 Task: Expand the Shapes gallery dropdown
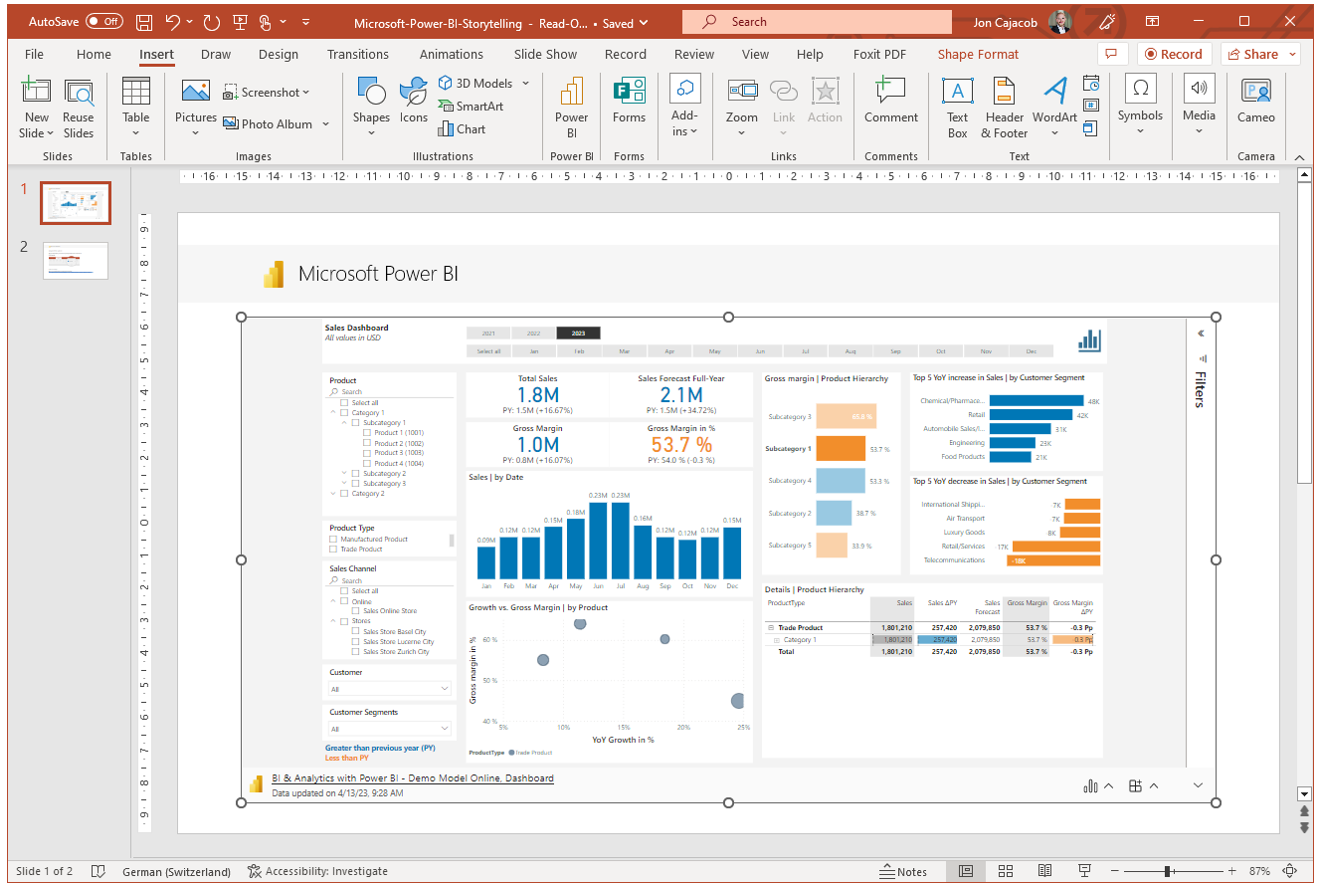[371, 133]
